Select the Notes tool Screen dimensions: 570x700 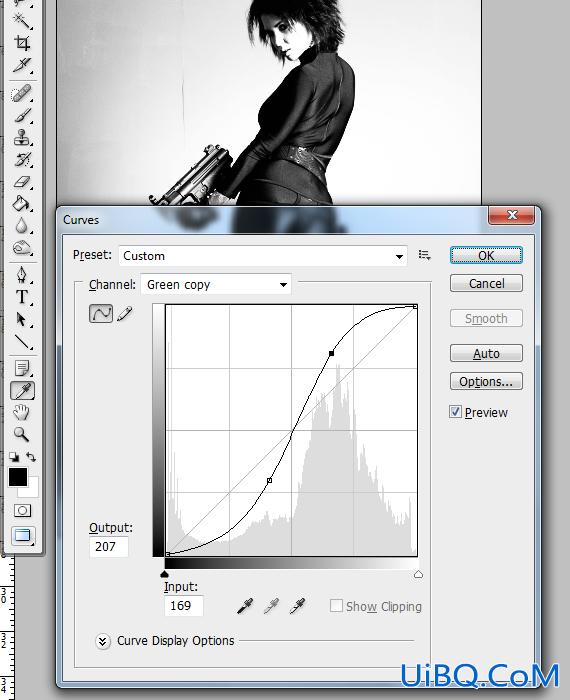click(21, 368)
